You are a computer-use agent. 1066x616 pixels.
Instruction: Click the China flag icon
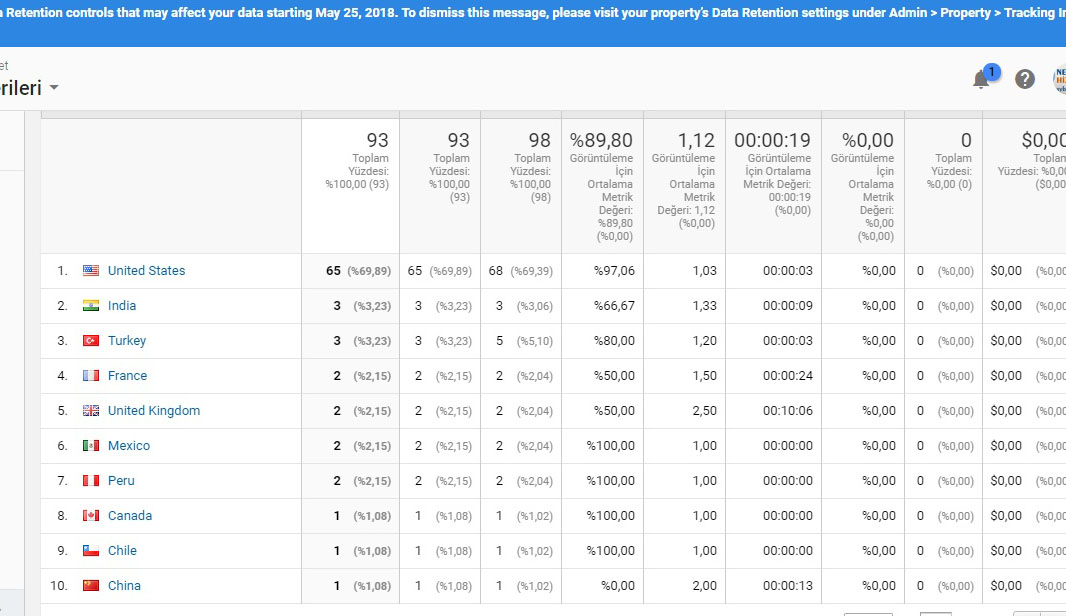(91, 585)
